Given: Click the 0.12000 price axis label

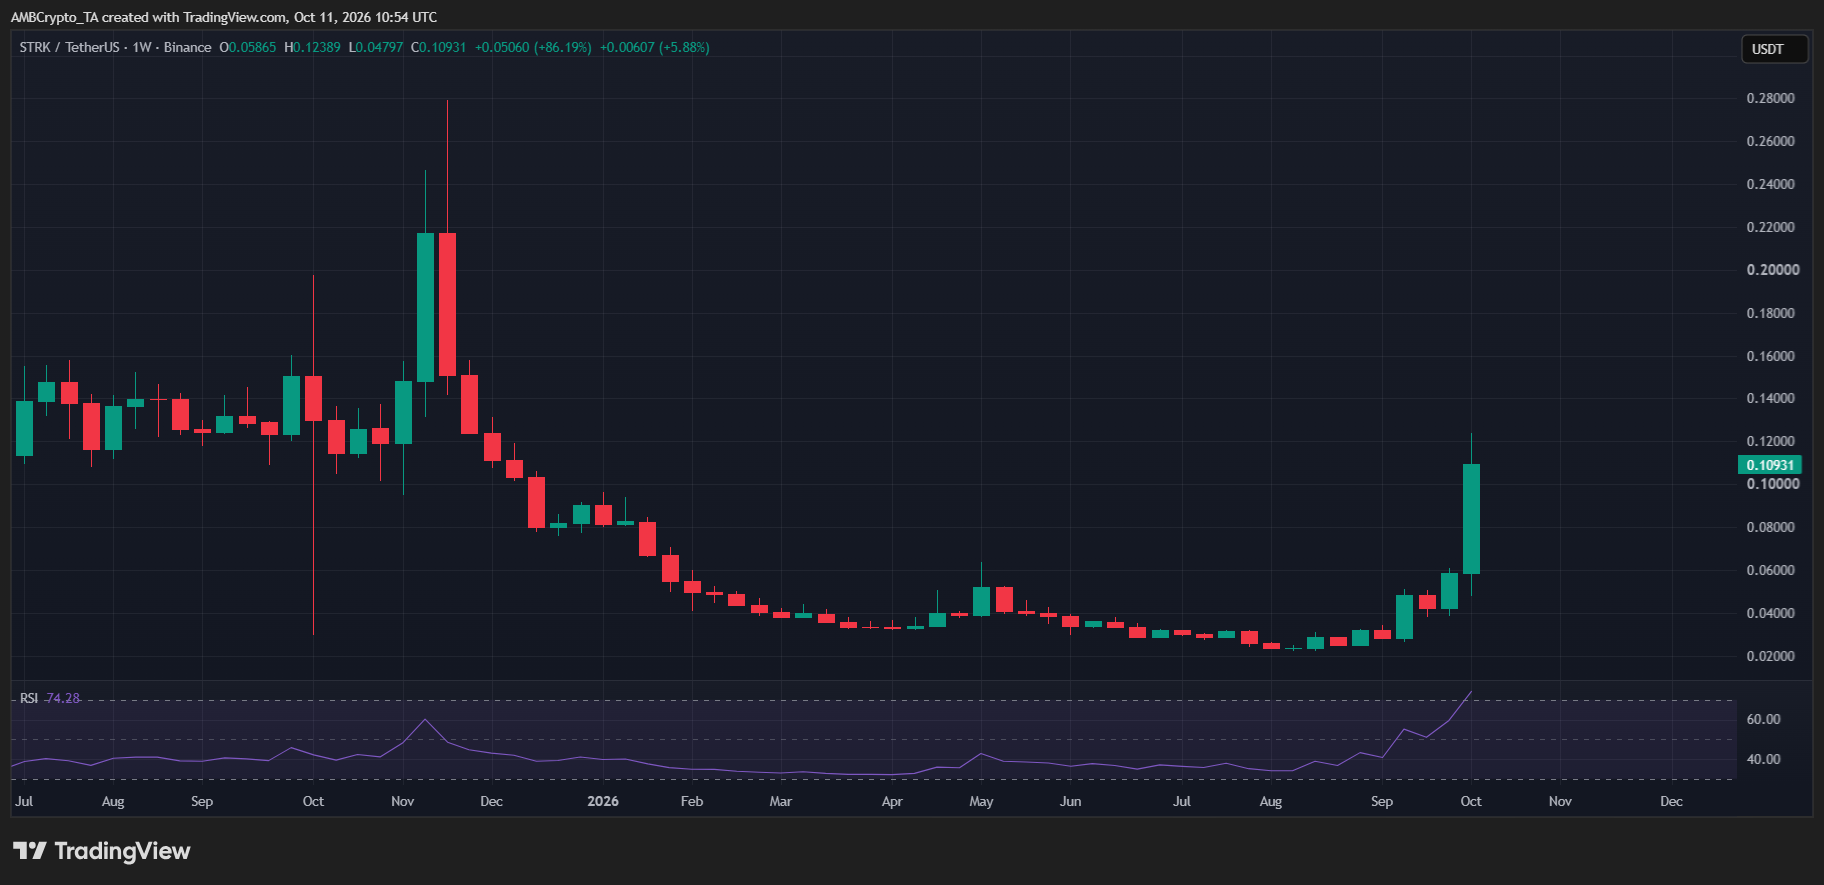Looking at the screenshot, I should [x=1770, y=441].
